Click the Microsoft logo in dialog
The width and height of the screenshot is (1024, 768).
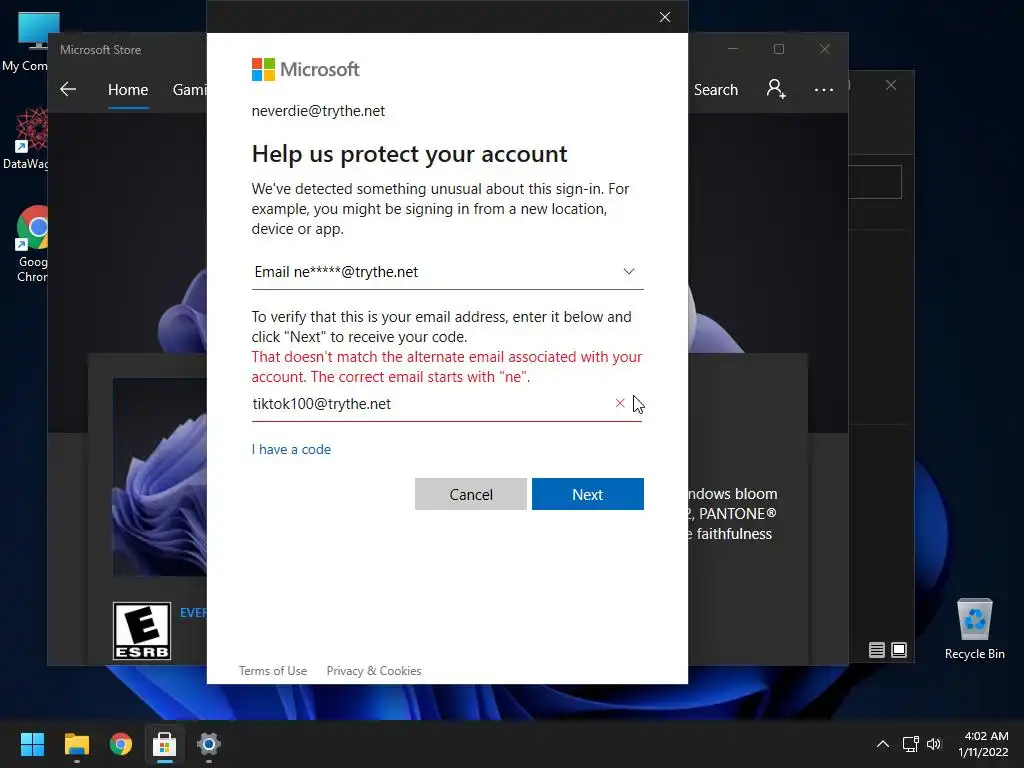pyautogui.click(x=305, y=69)
